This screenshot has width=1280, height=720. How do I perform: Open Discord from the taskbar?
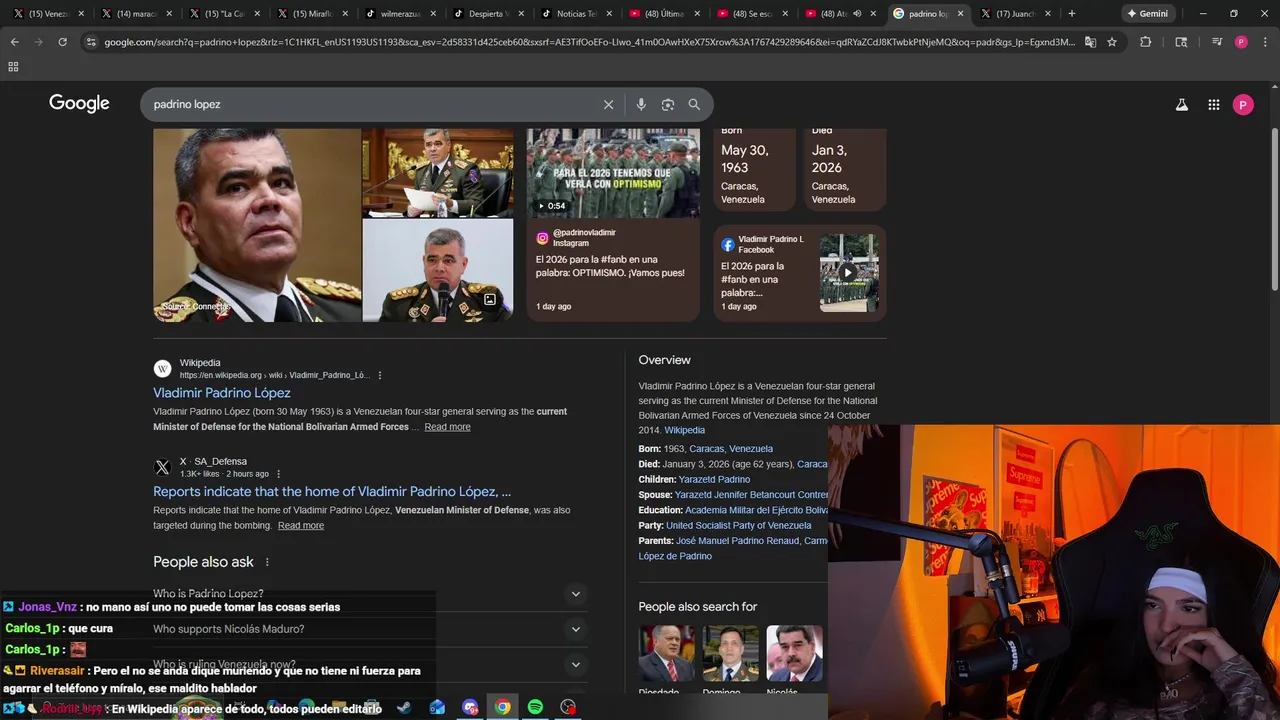(470, 707)
